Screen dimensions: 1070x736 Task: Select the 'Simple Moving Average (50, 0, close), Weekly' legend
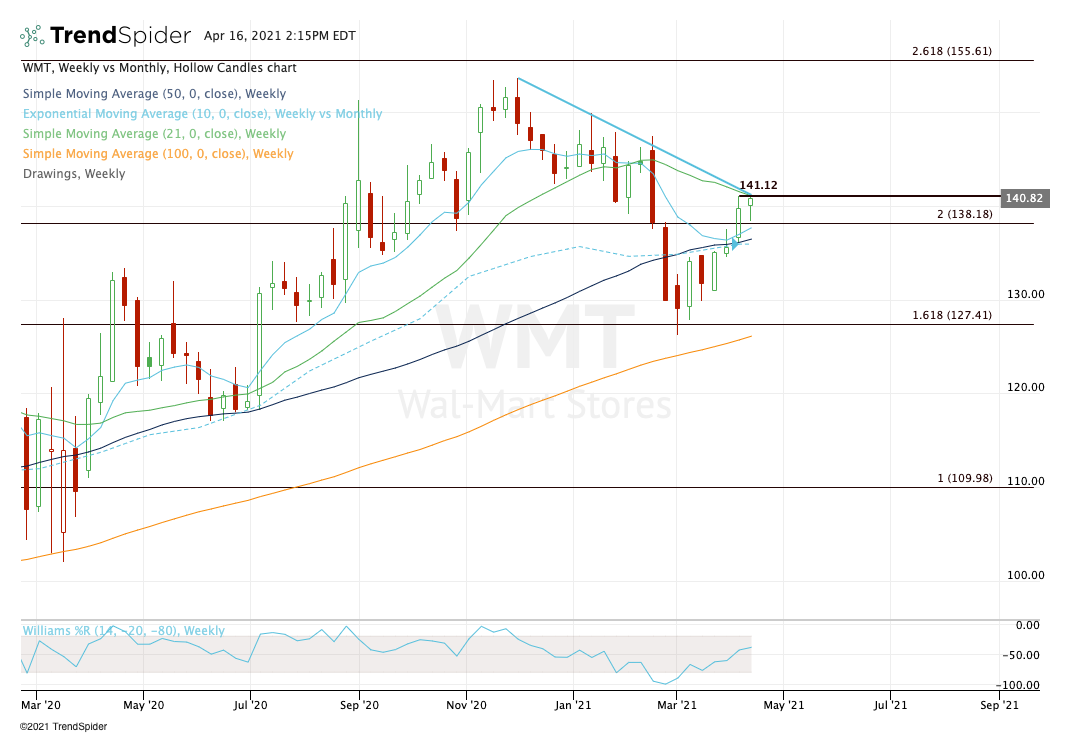pyautogui.click(x=154, y=94)
